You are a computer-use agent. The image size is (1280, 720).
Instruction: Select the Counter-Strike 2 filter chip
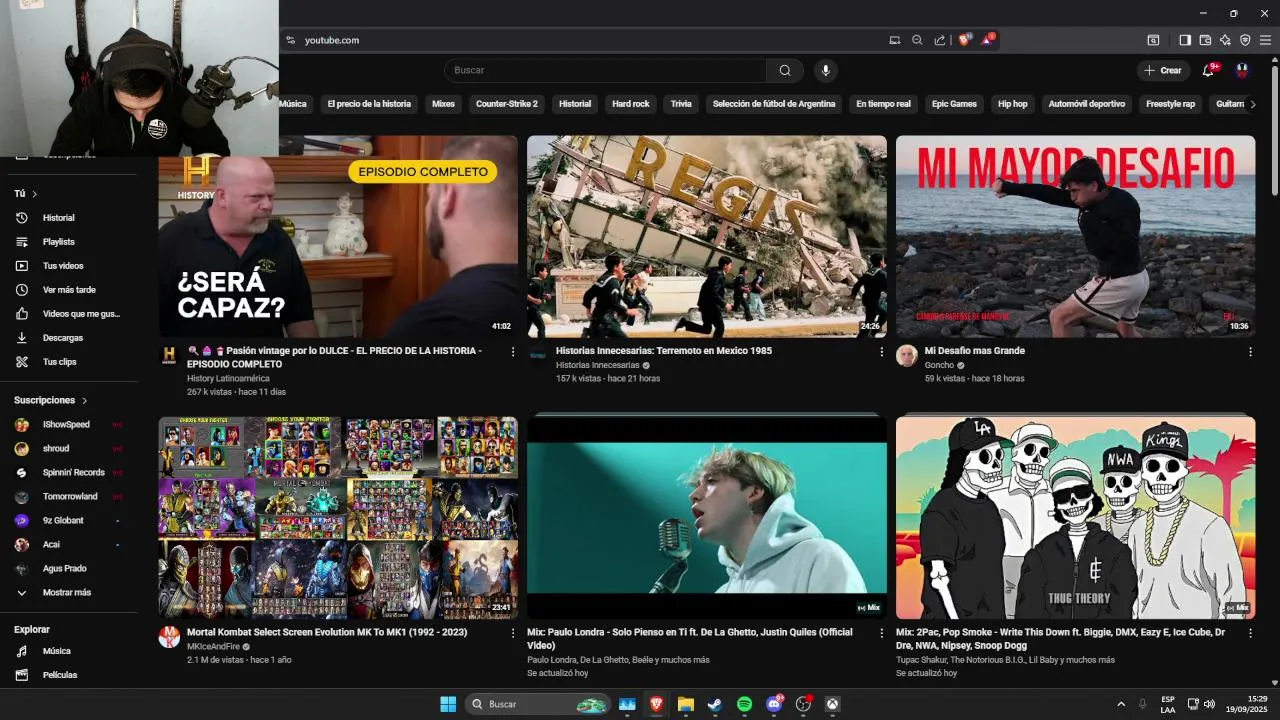coord(507,104)
